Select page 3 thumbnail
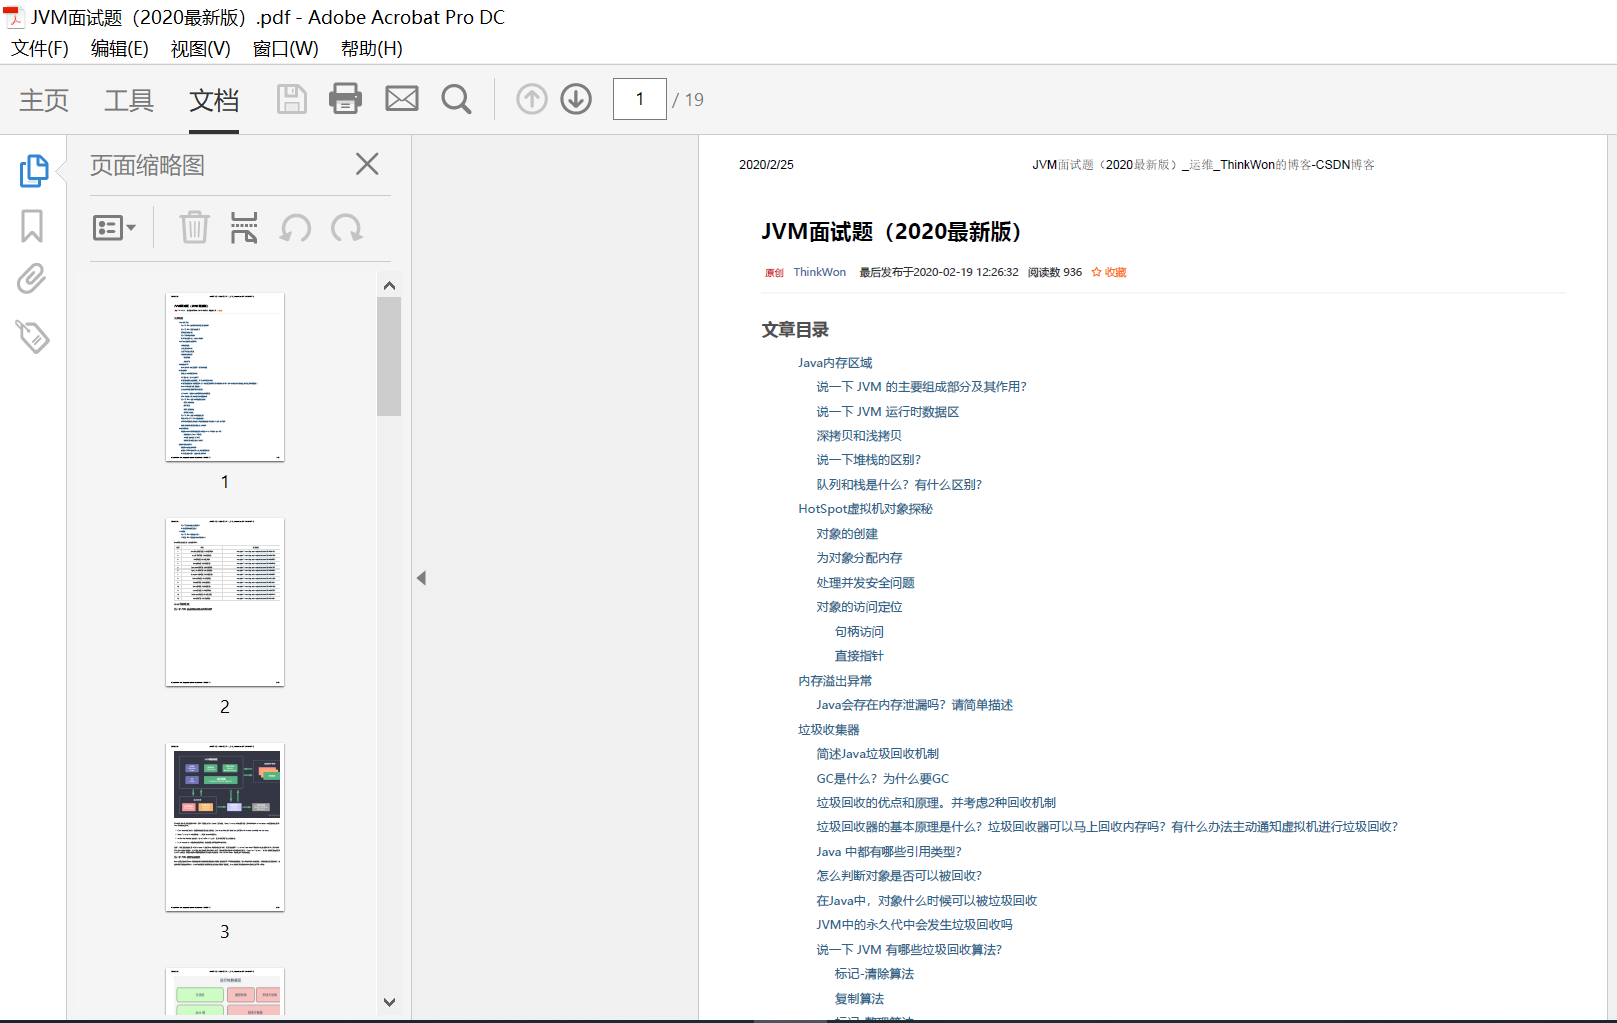1617x1023 pixels. click(225, 827)
